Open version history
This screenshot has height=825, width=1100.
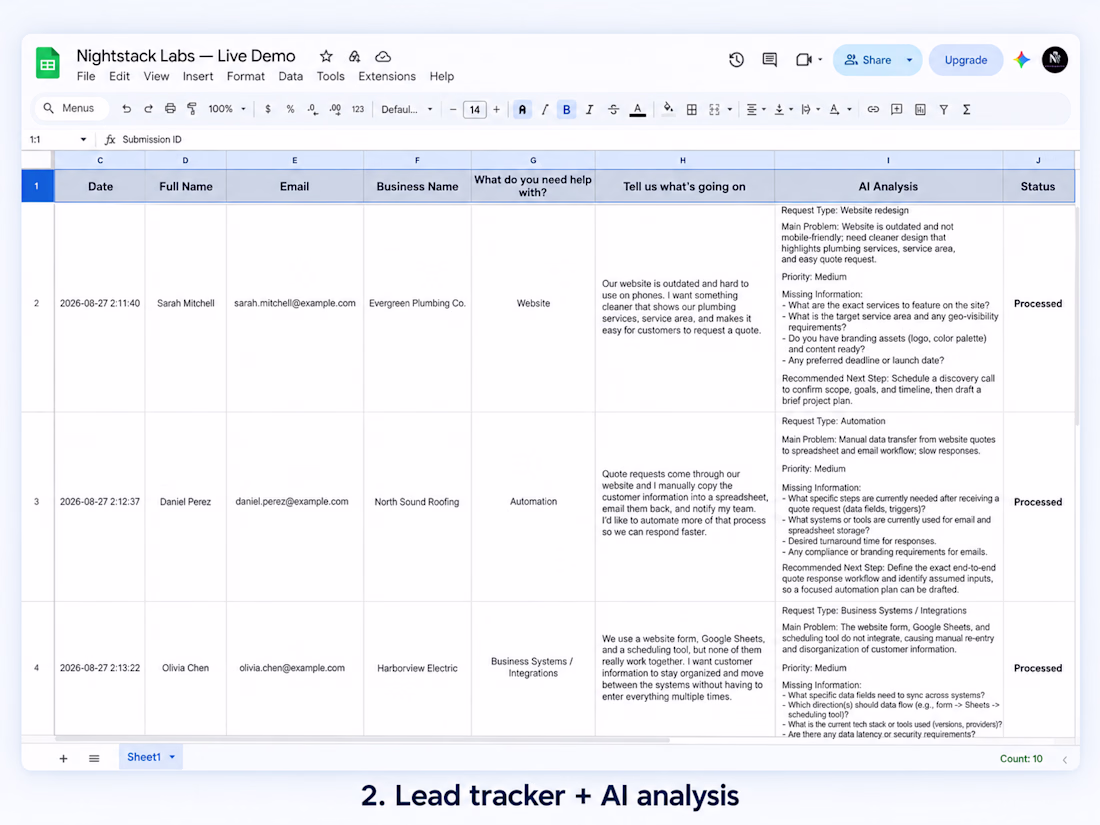pyautogui.click(x=736, y=60)
